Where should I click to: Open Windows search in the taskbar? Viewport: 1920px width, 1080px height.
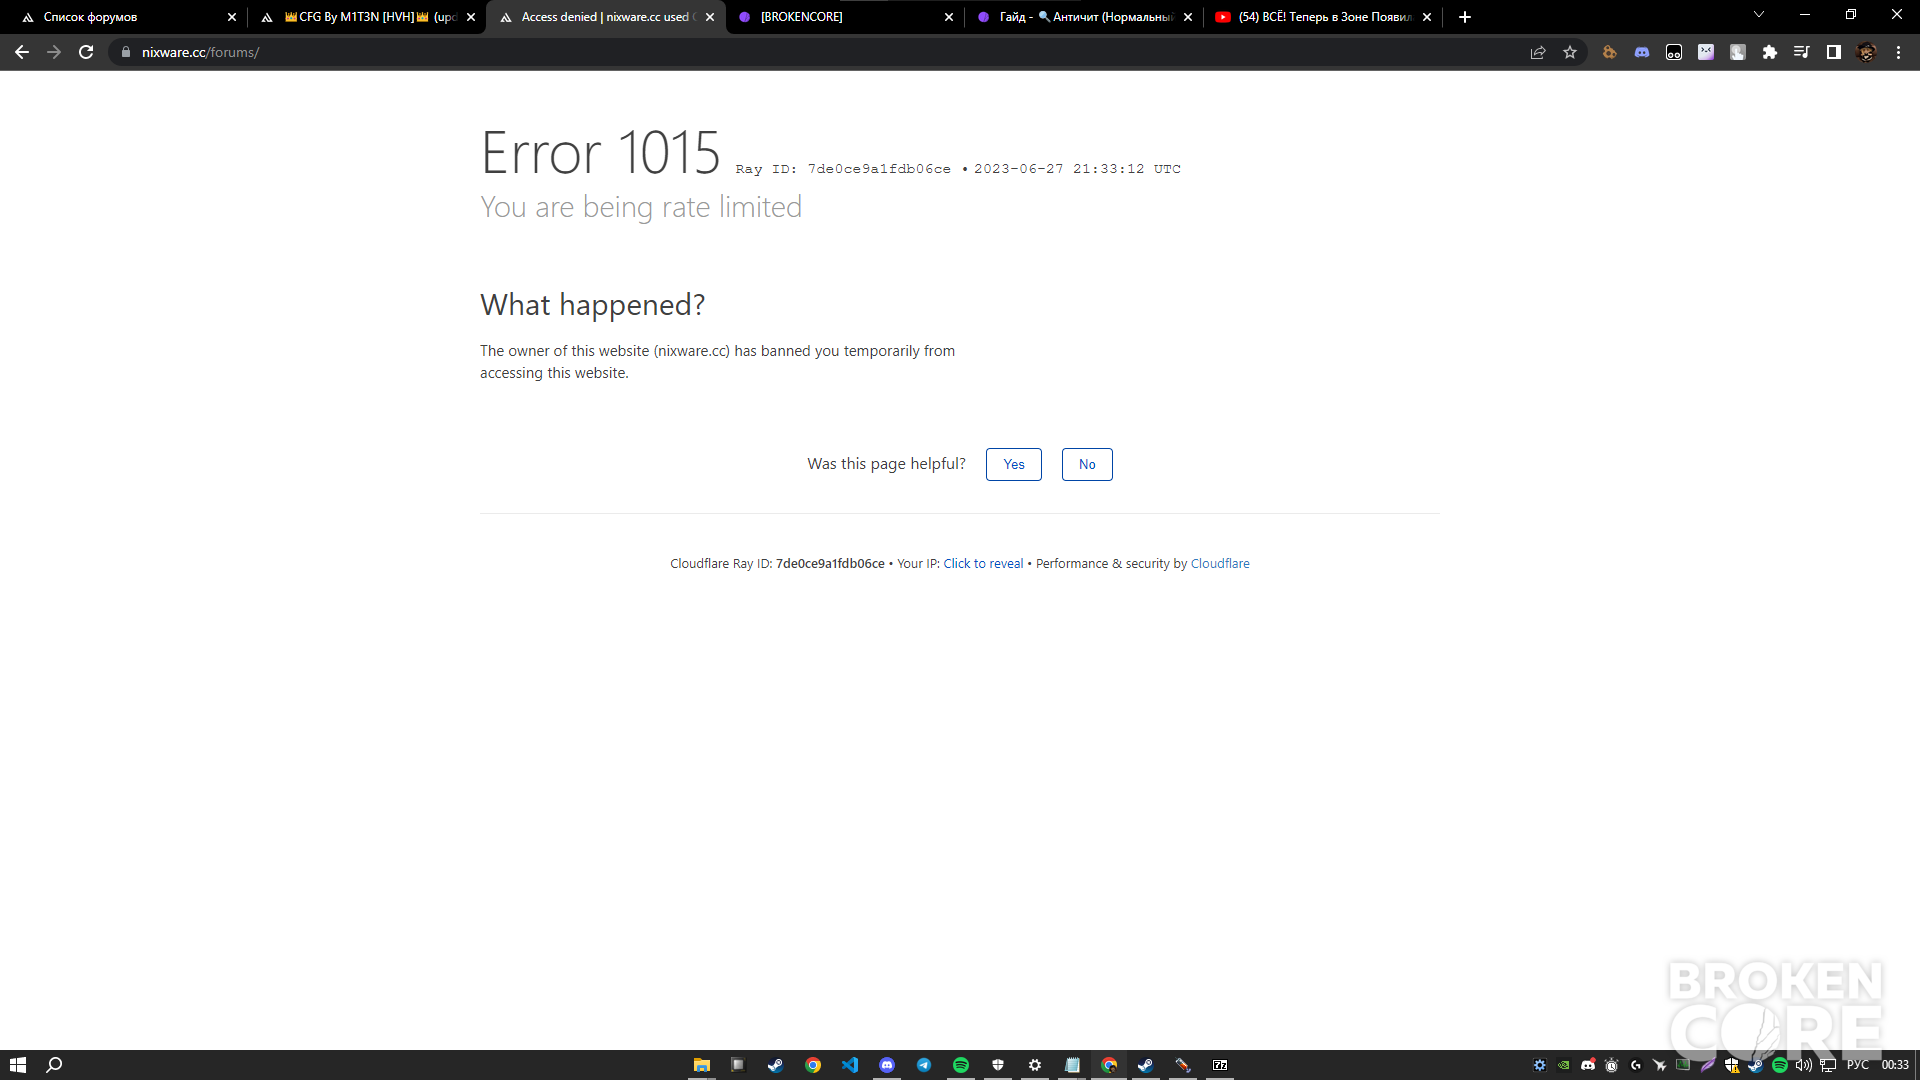(55, 1065)
